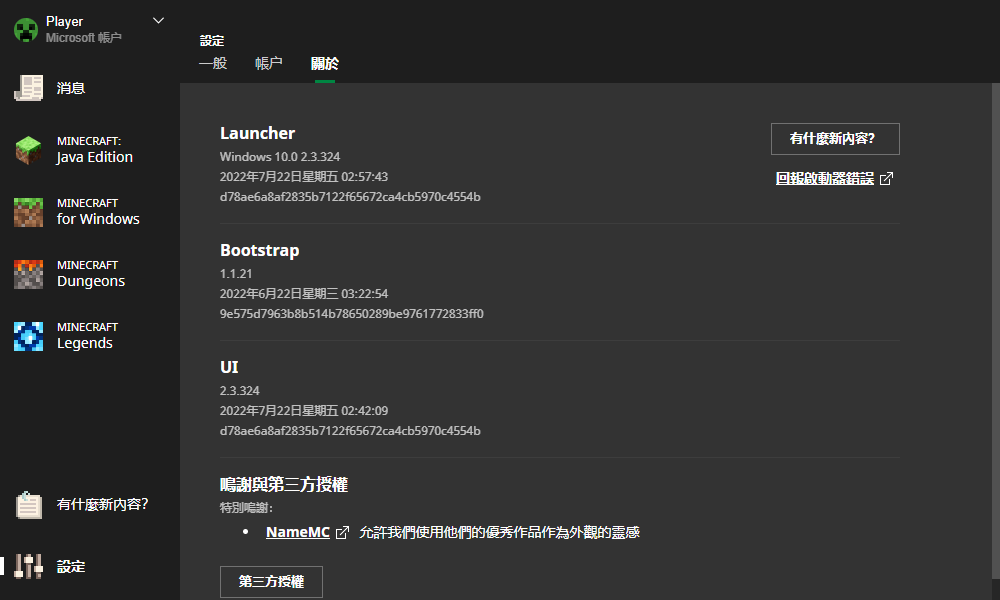The height and width of the screenshot is (600, 1000).
Task: Open the 消息 newspaper icon
Action: (x=29, y=88)
